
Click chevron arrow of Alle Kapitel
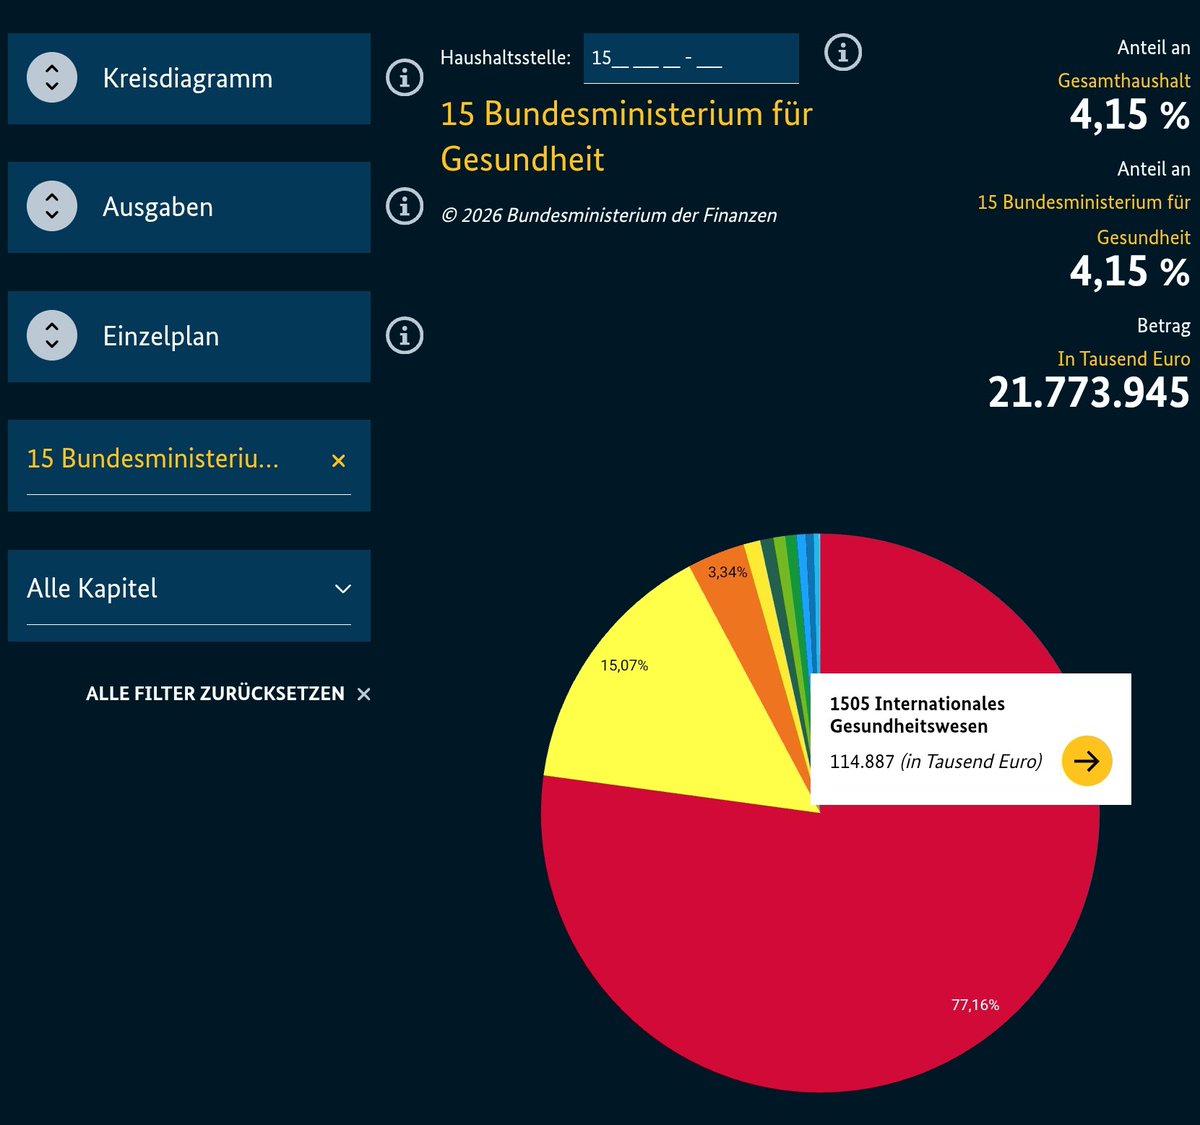tap(343, 589)
